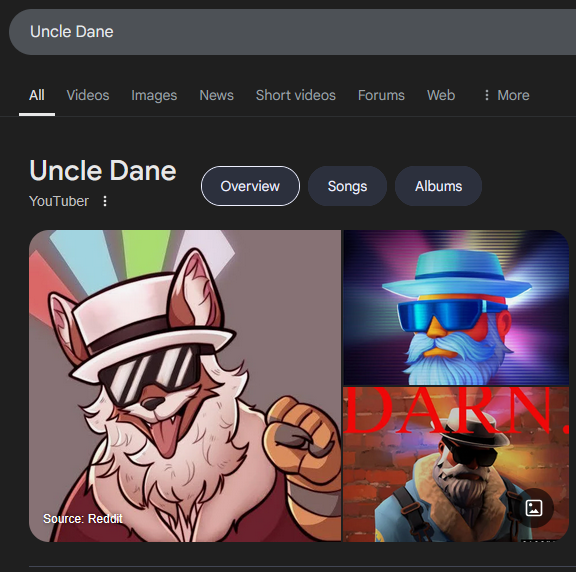Select the Songs chip
This screenshot has height=572, width=576.
coord(347,186)
